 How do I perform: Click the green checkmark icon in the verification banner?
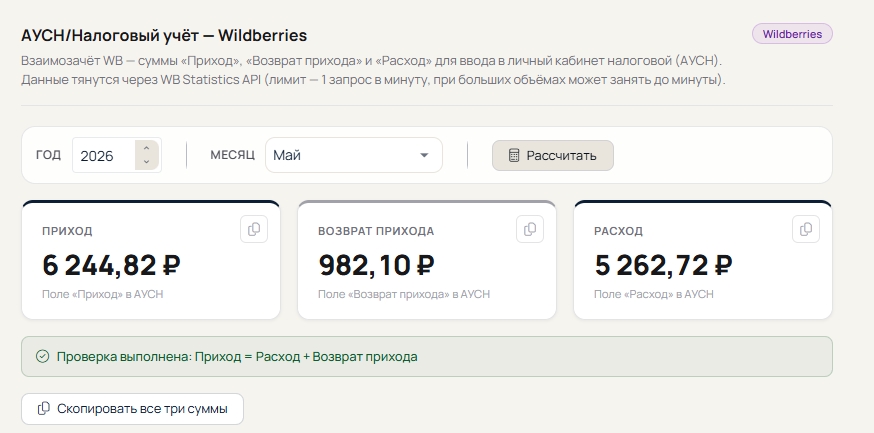(x=42, y=356)
